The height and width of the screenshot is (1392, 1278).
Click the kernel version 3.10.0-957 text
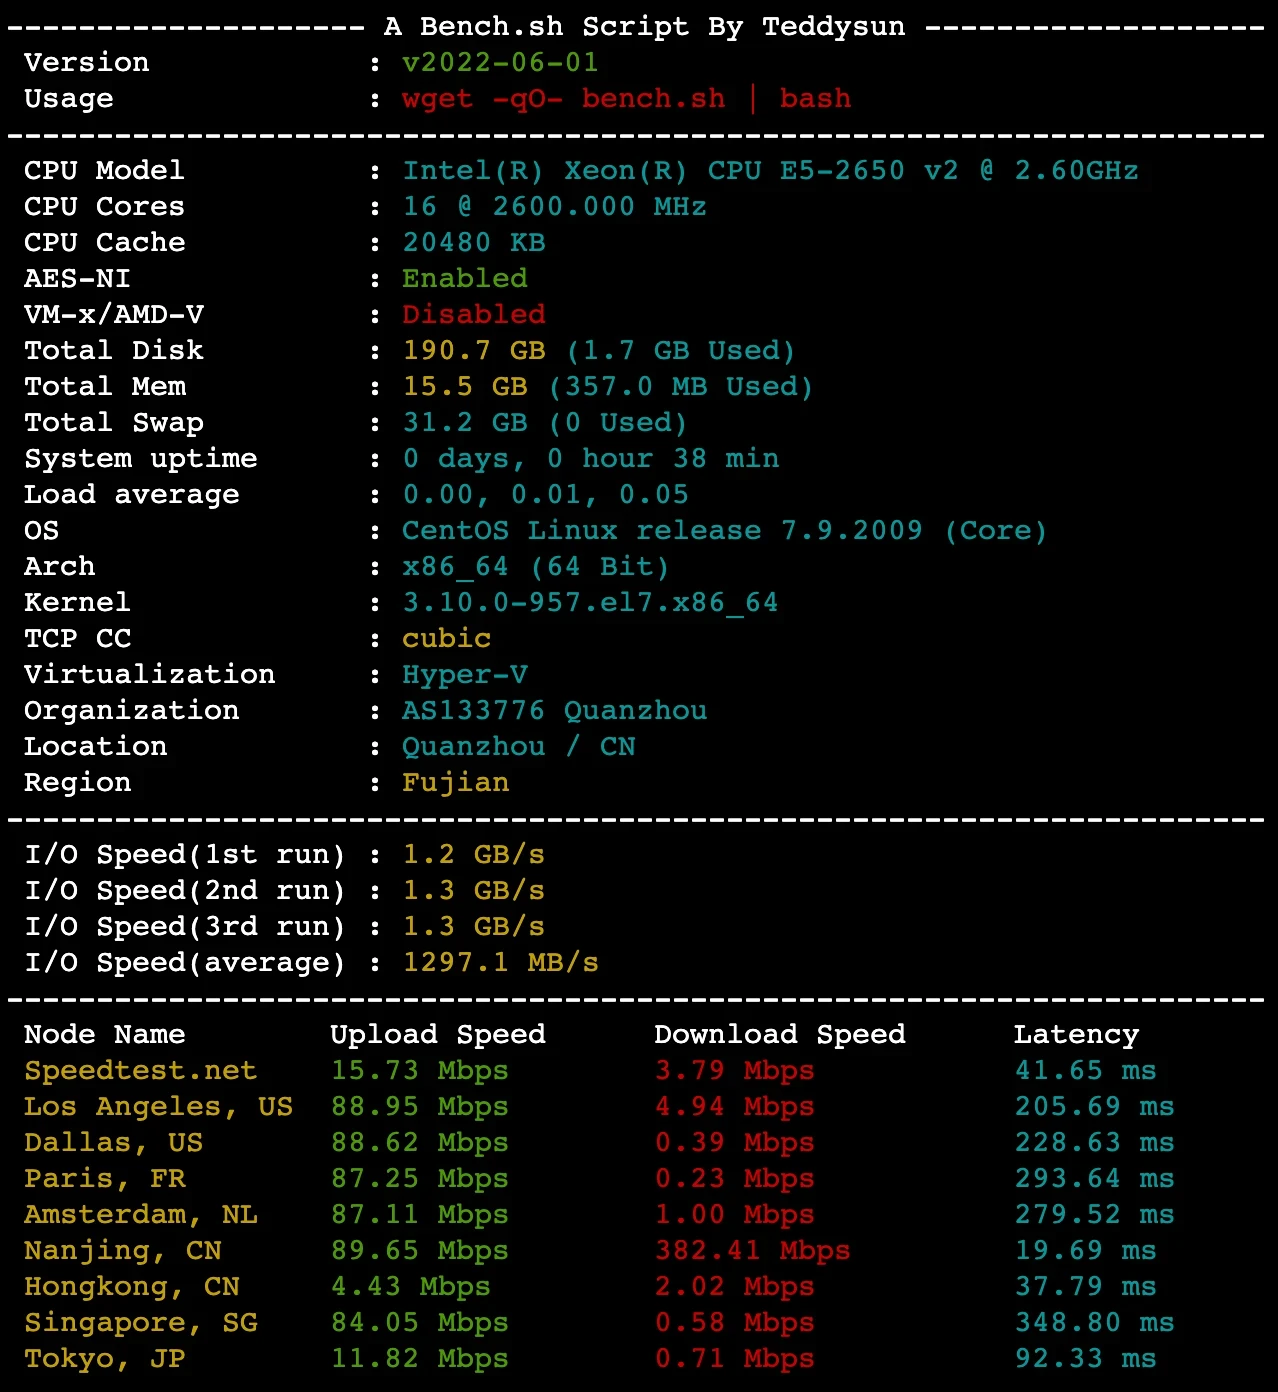[x=590, y=603]
